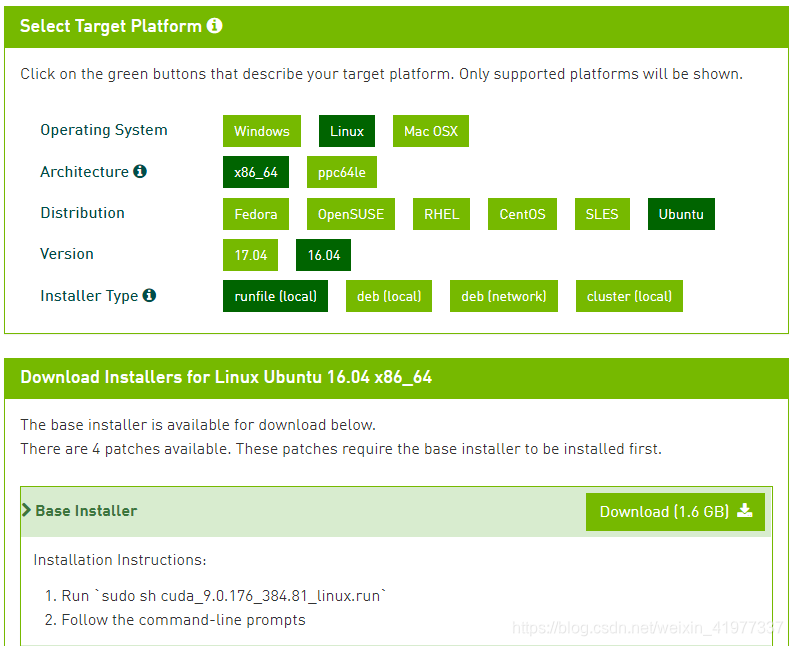Select the Windows operating system button
Image resolution: width=793 pixels, height=646 pixels.
tap(261, 131)
